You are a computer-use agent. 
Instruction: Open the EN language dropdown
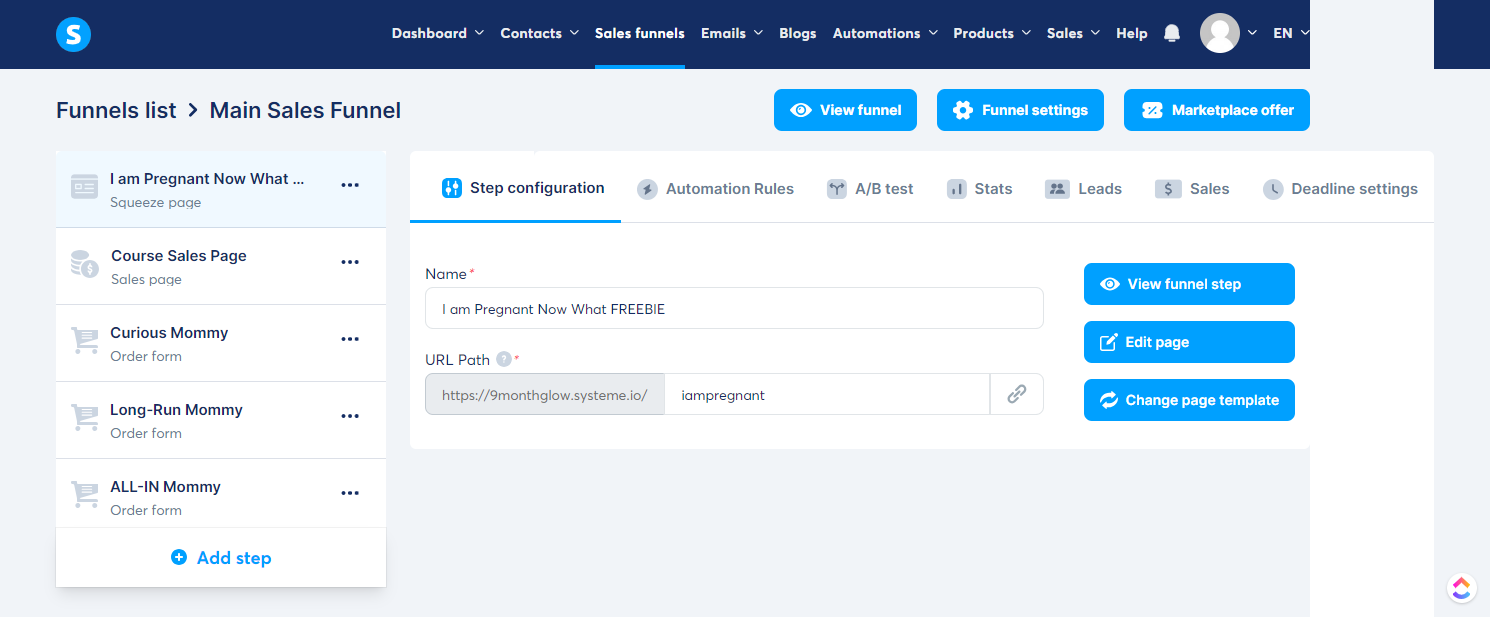coord(1291,33)
